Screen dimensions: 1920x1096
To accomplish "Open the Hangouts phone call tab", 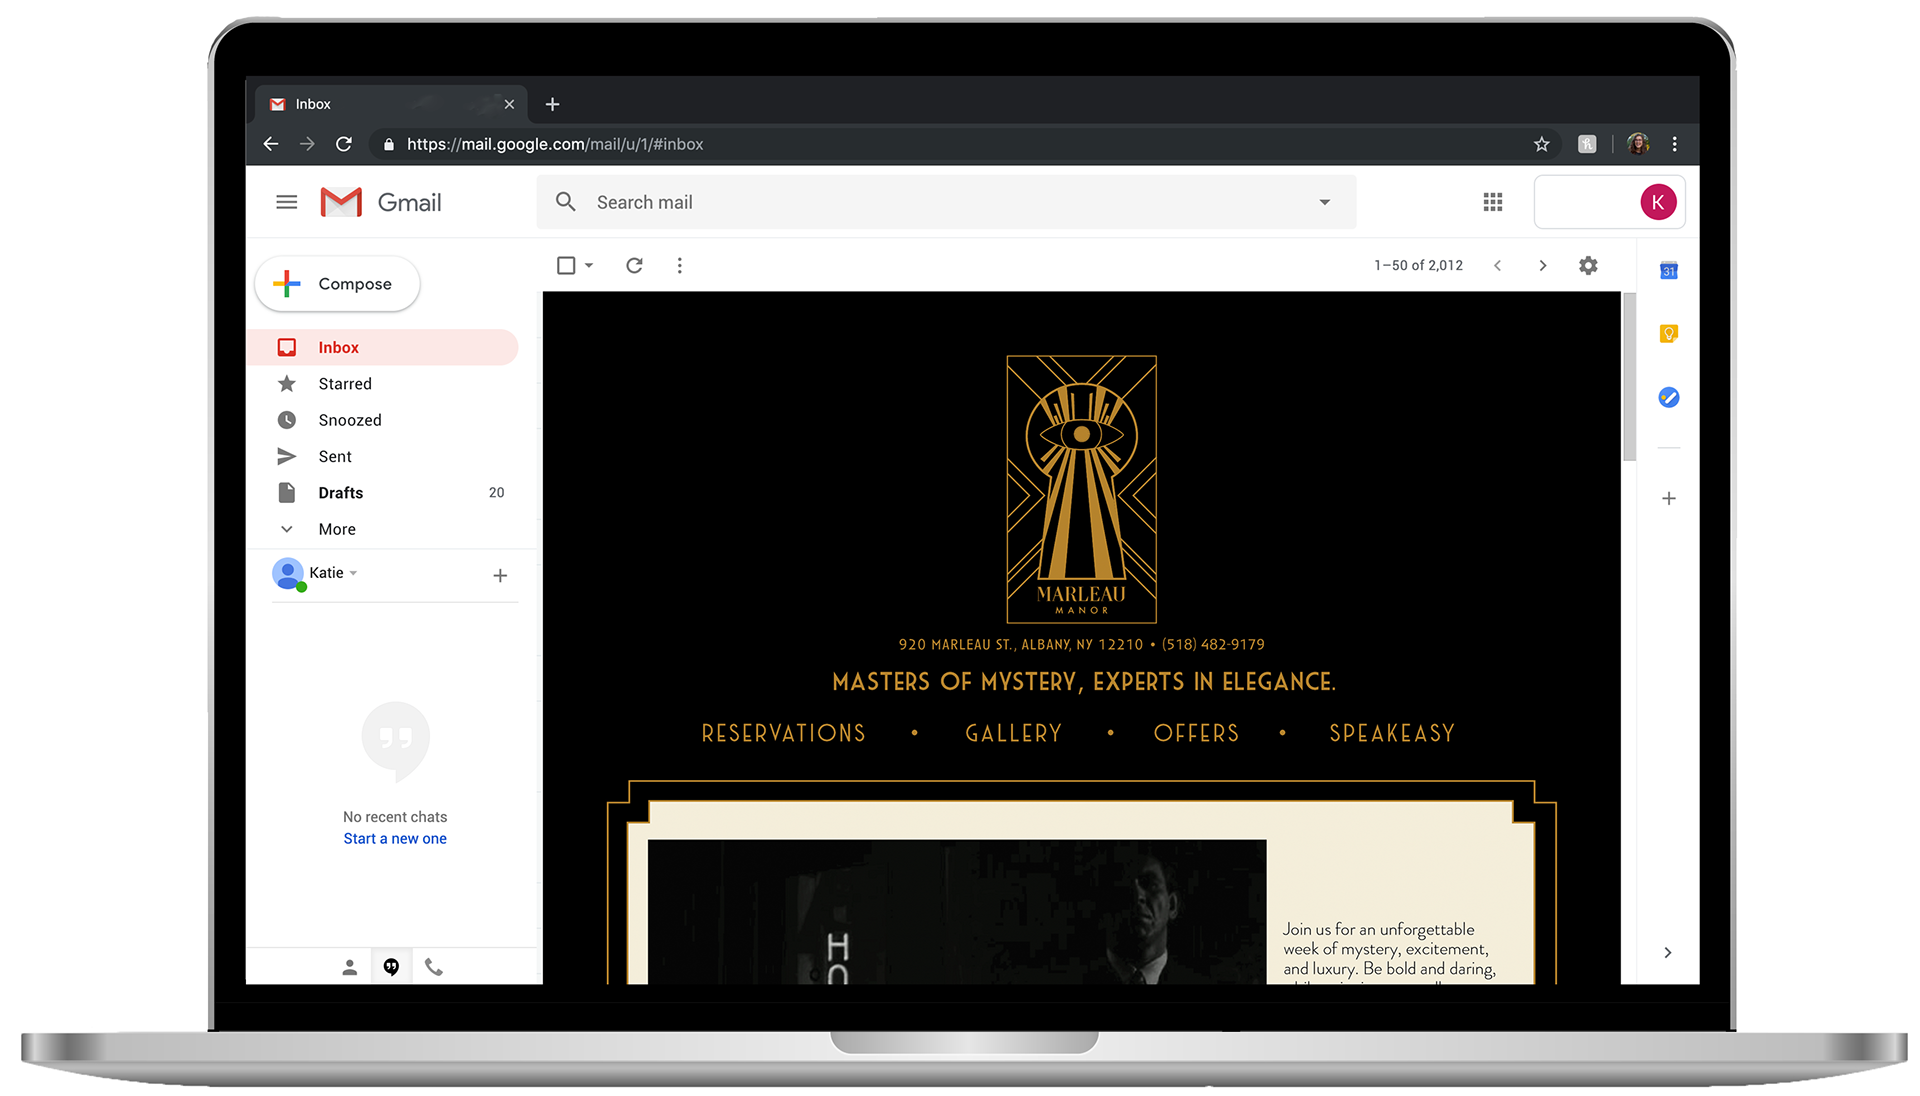I will coord(433,967).
